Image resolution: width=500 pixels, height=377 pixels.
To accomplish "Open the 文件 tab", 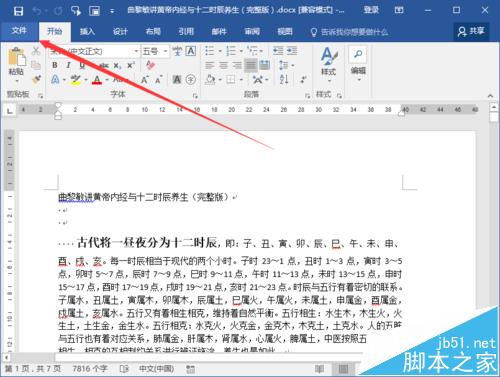I will coord(19,31).
